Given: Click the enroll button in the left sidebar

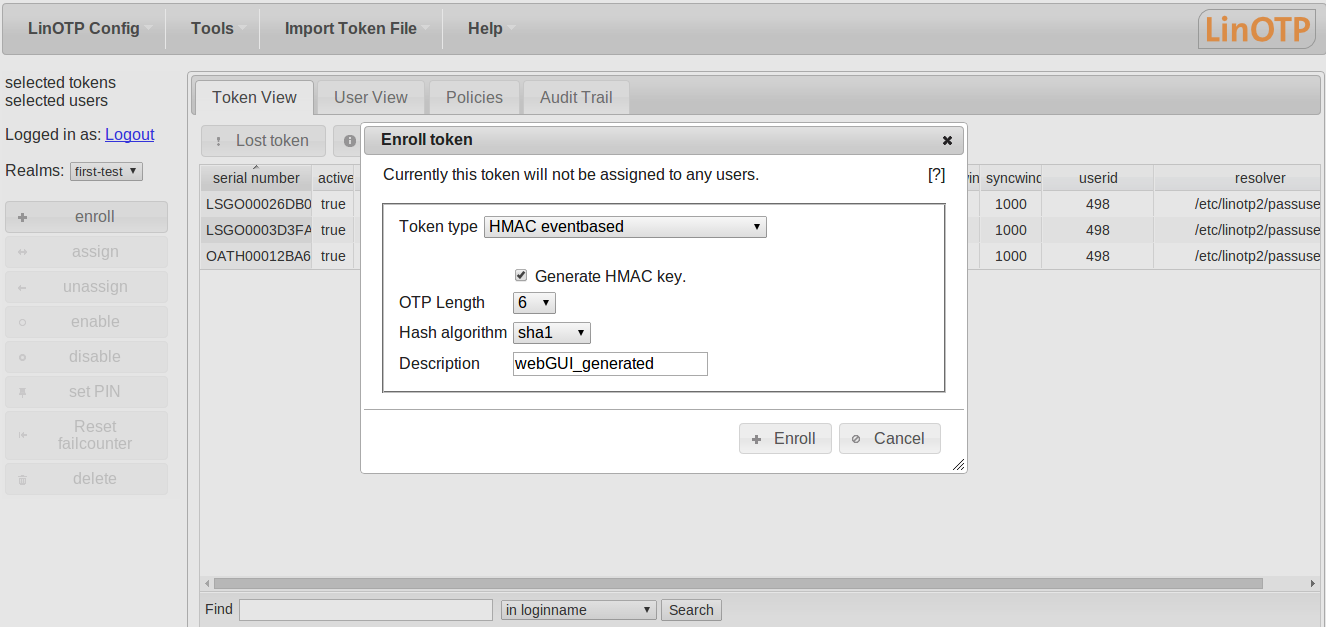Looking at the screenshot, I should (86, 217).
